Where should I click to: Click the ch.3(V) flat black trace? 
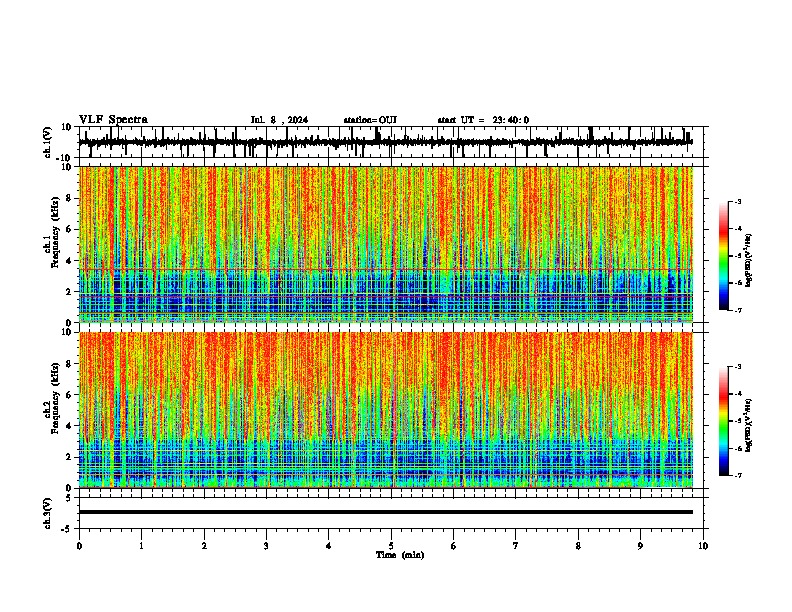pos(386,512)
